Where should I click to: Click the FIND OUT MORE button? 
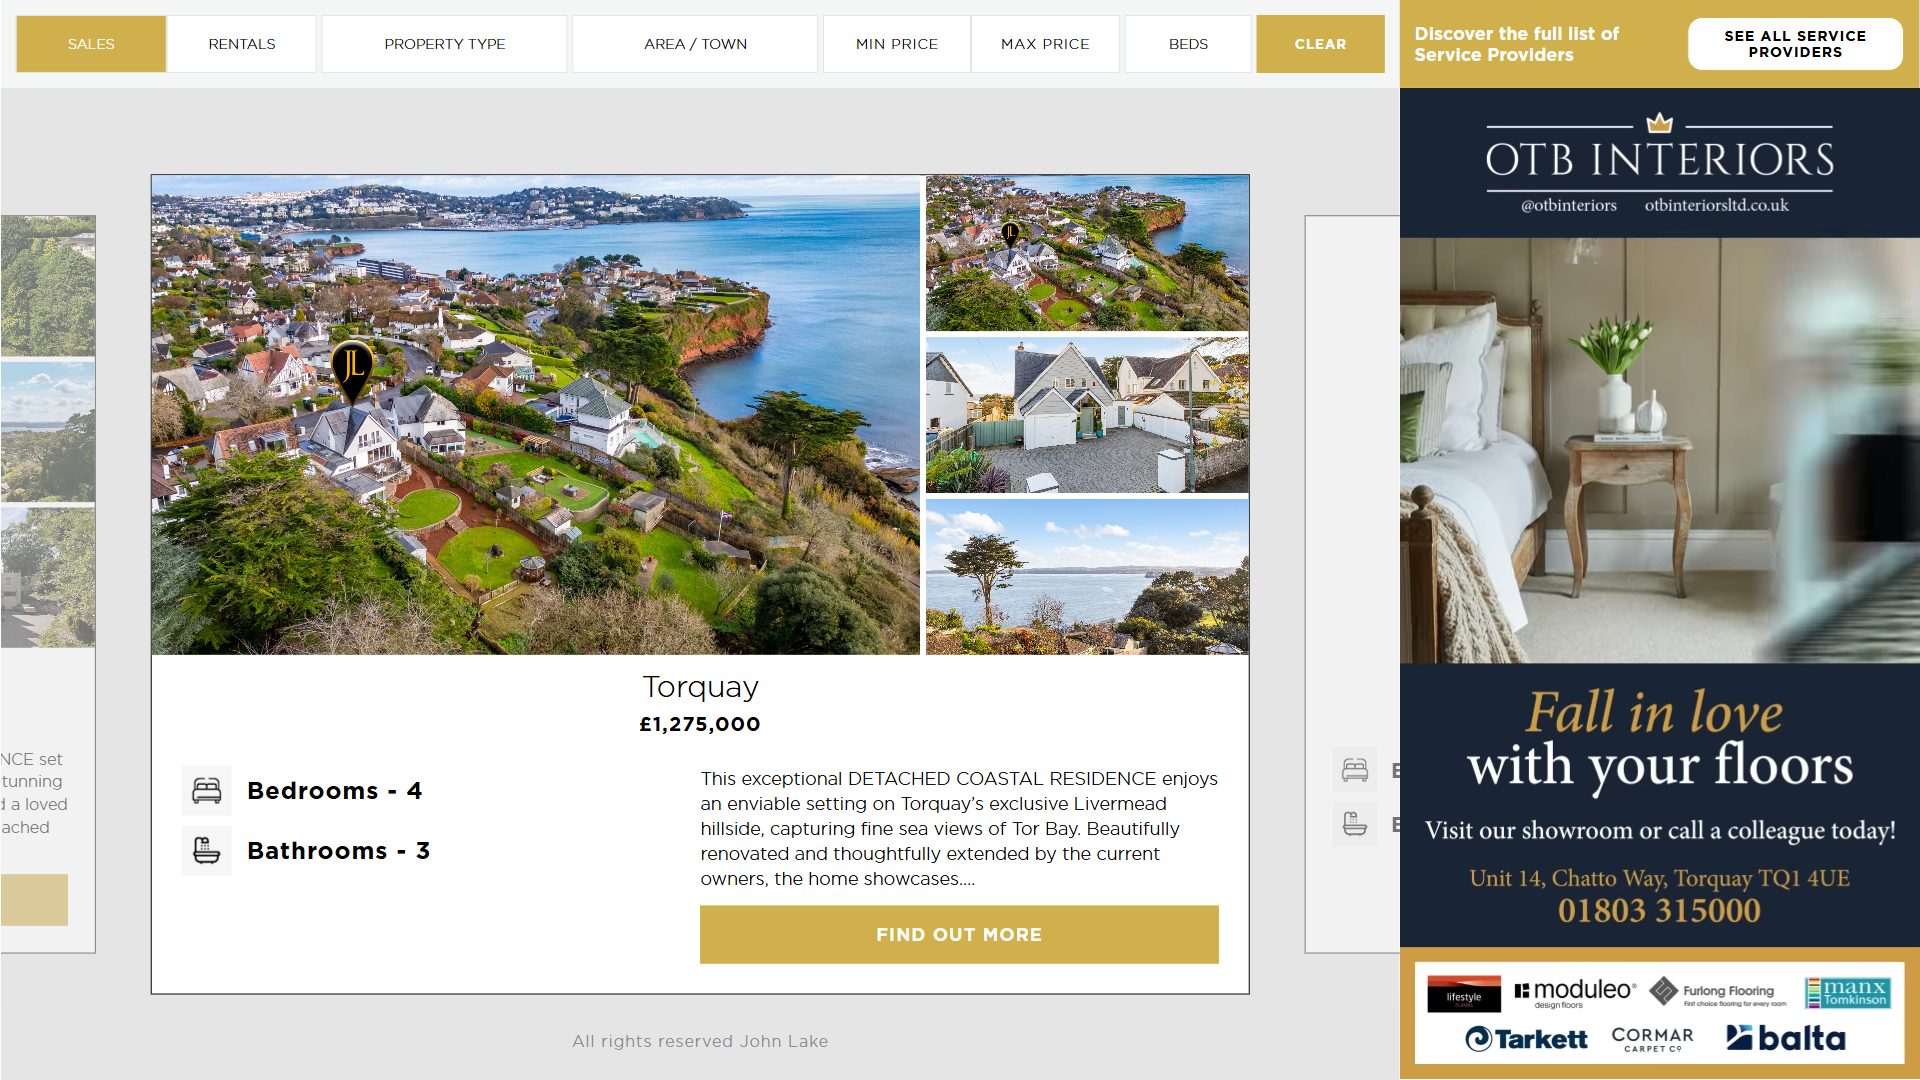point(959,935)
